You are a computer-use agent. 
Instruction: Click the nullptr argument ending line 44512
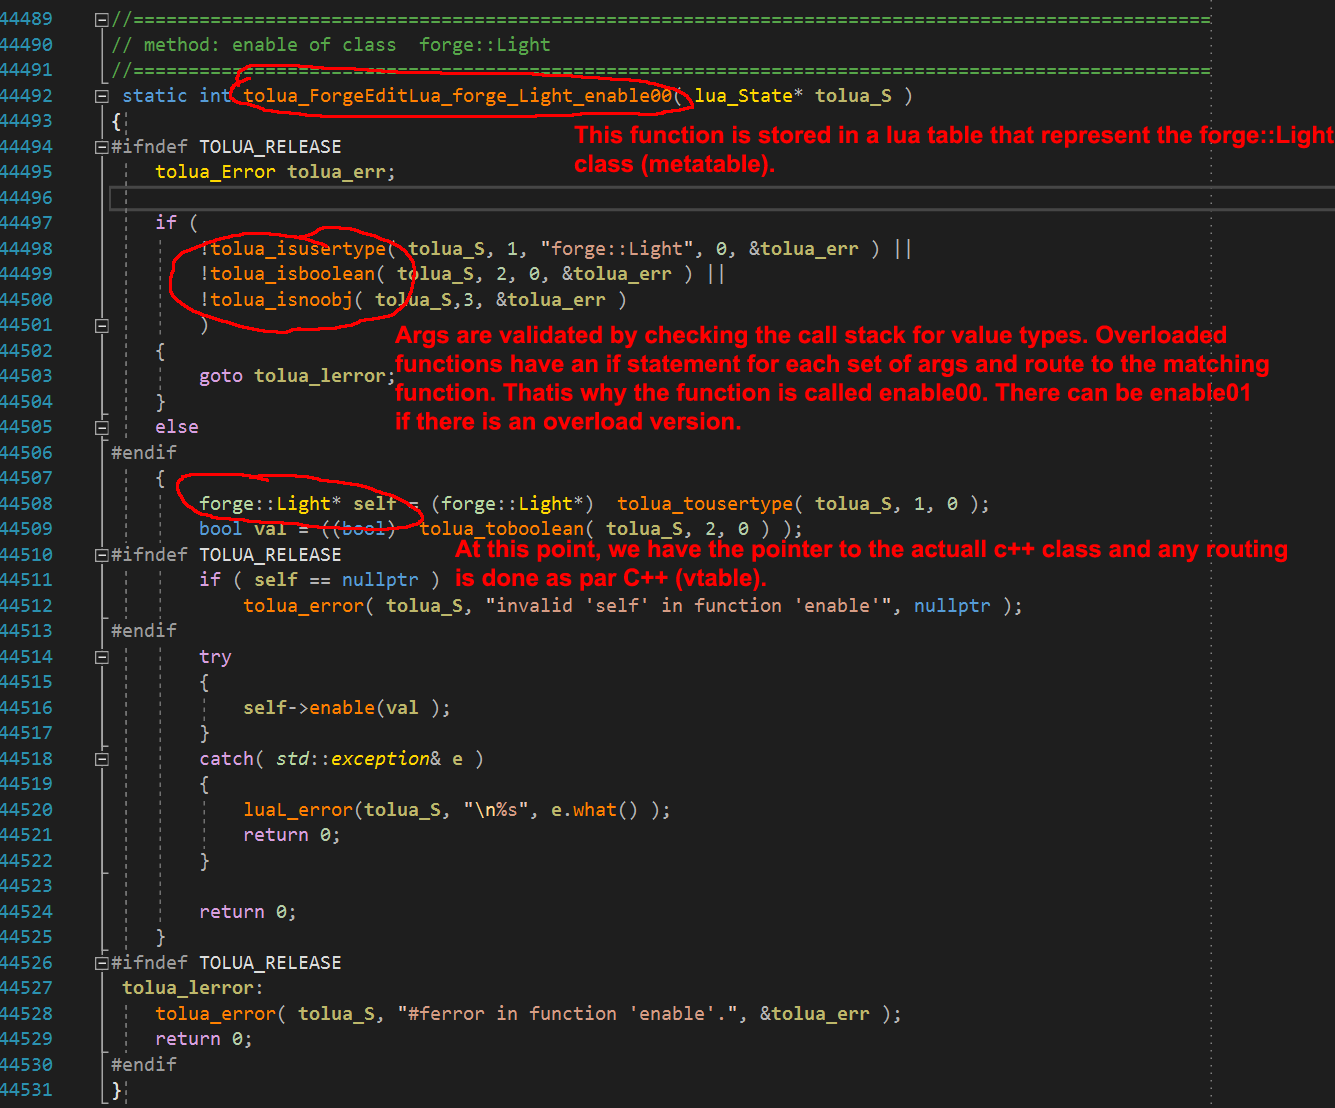[952, 606]
